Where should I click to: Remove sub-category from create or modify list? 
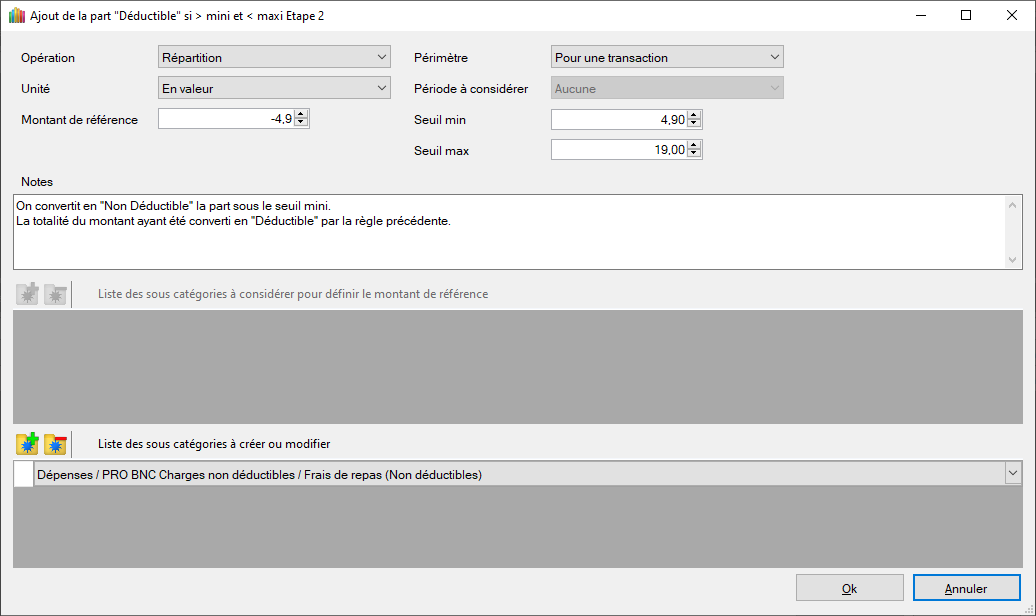[x=55, y=444]
